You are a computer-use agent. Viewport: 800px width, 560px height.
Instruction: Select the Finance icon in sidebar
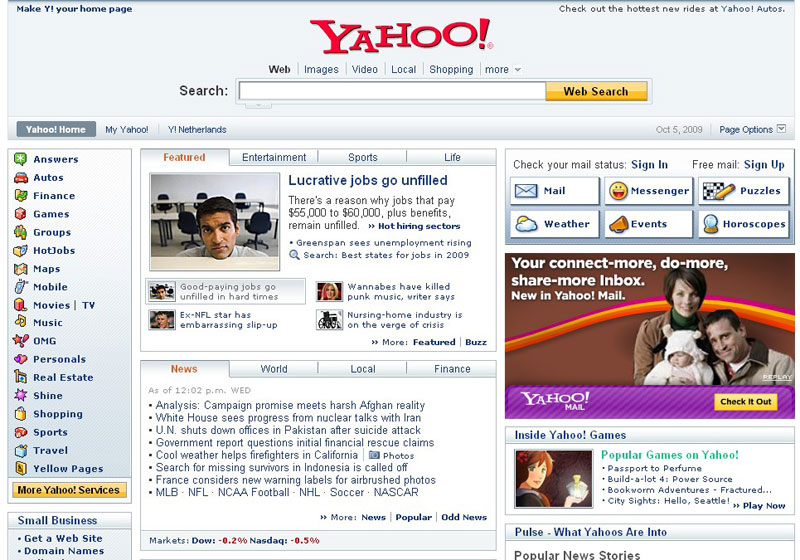pos(20,196)
